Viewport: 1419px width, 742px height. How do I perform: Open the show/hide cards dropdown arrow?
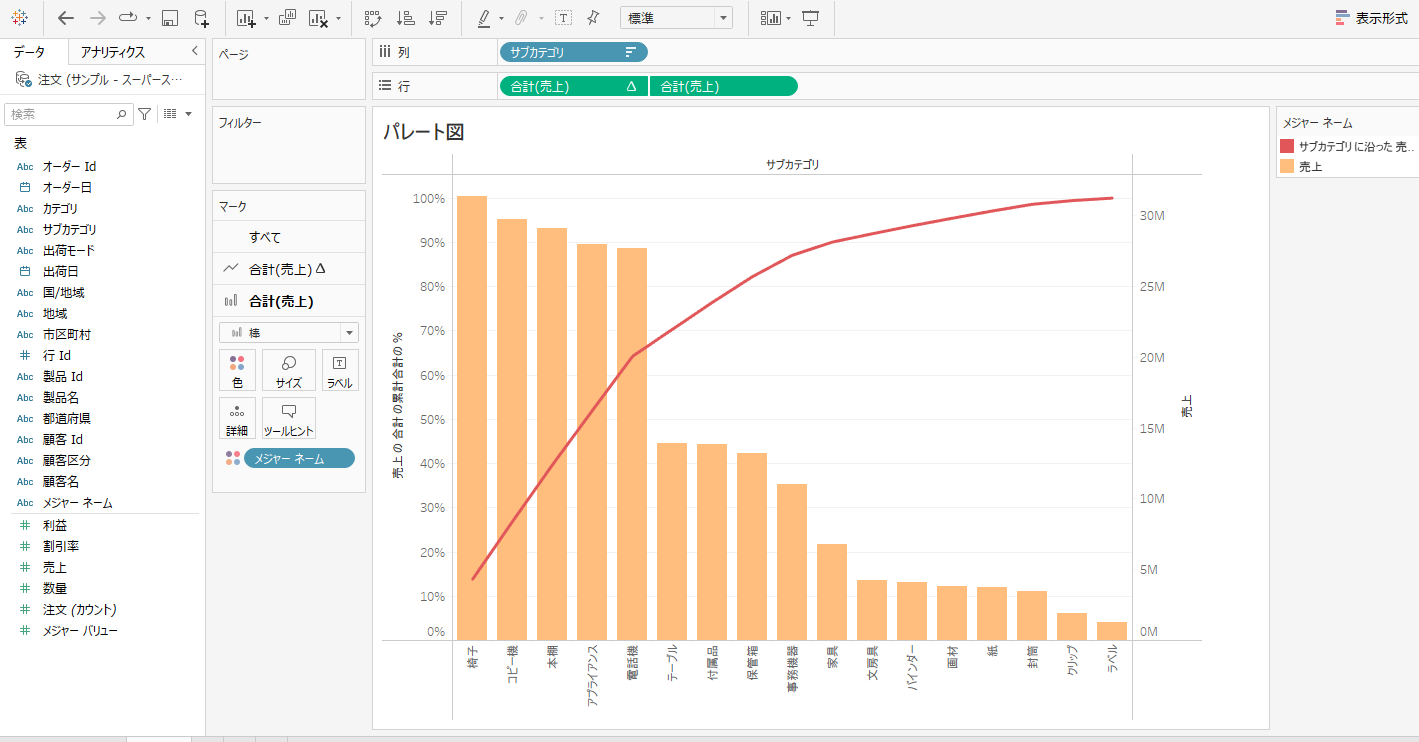tap(789, 19)
